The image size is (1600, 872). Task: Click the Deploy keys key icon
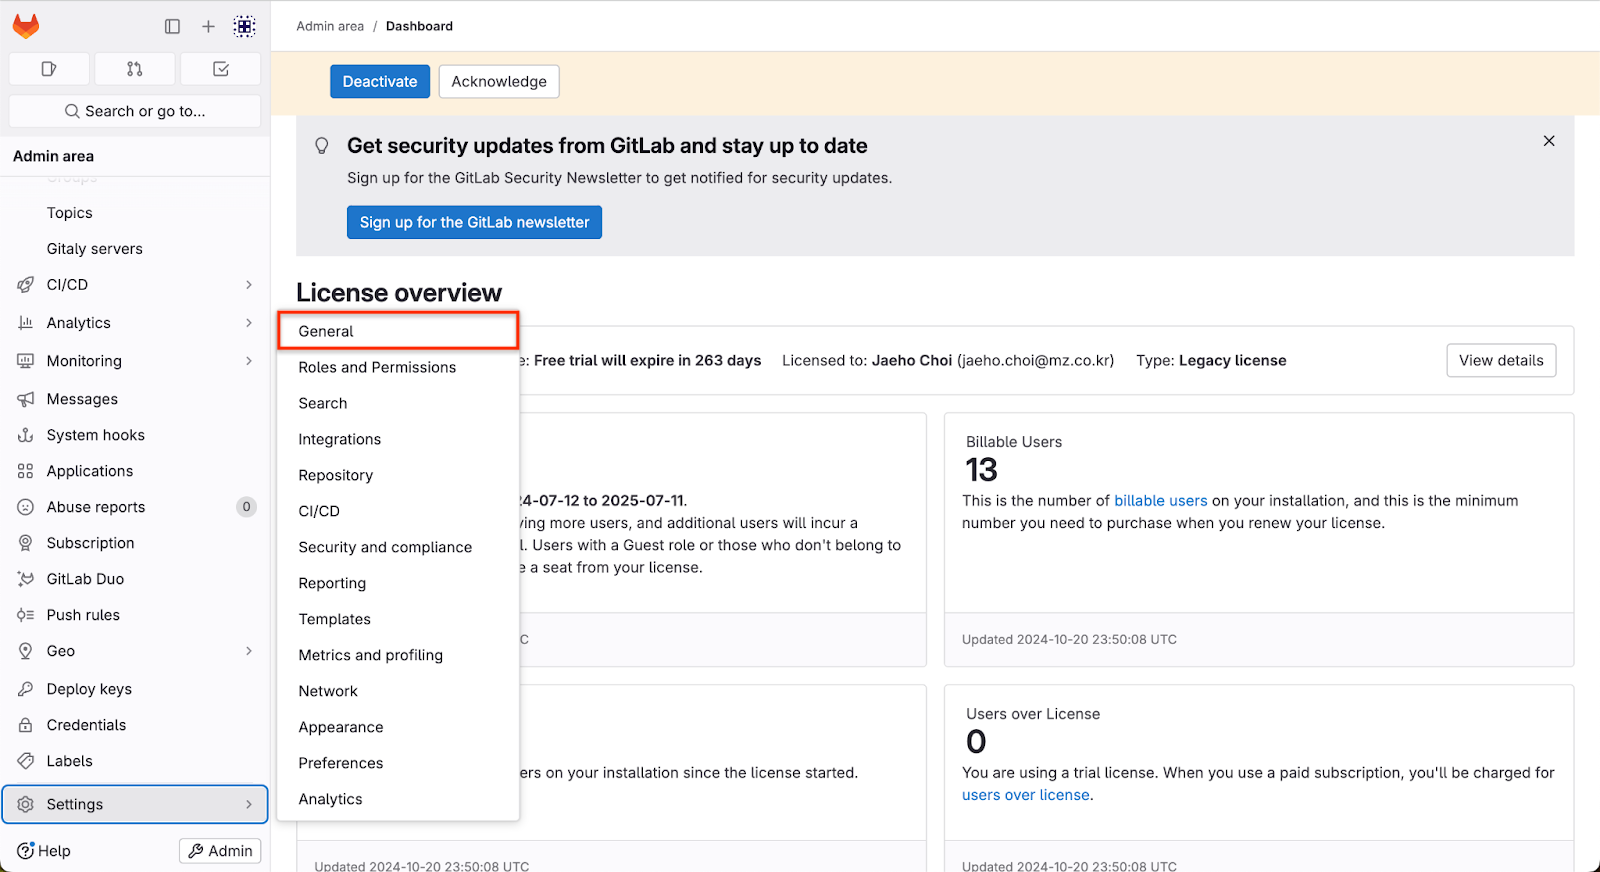click(26, 689)
